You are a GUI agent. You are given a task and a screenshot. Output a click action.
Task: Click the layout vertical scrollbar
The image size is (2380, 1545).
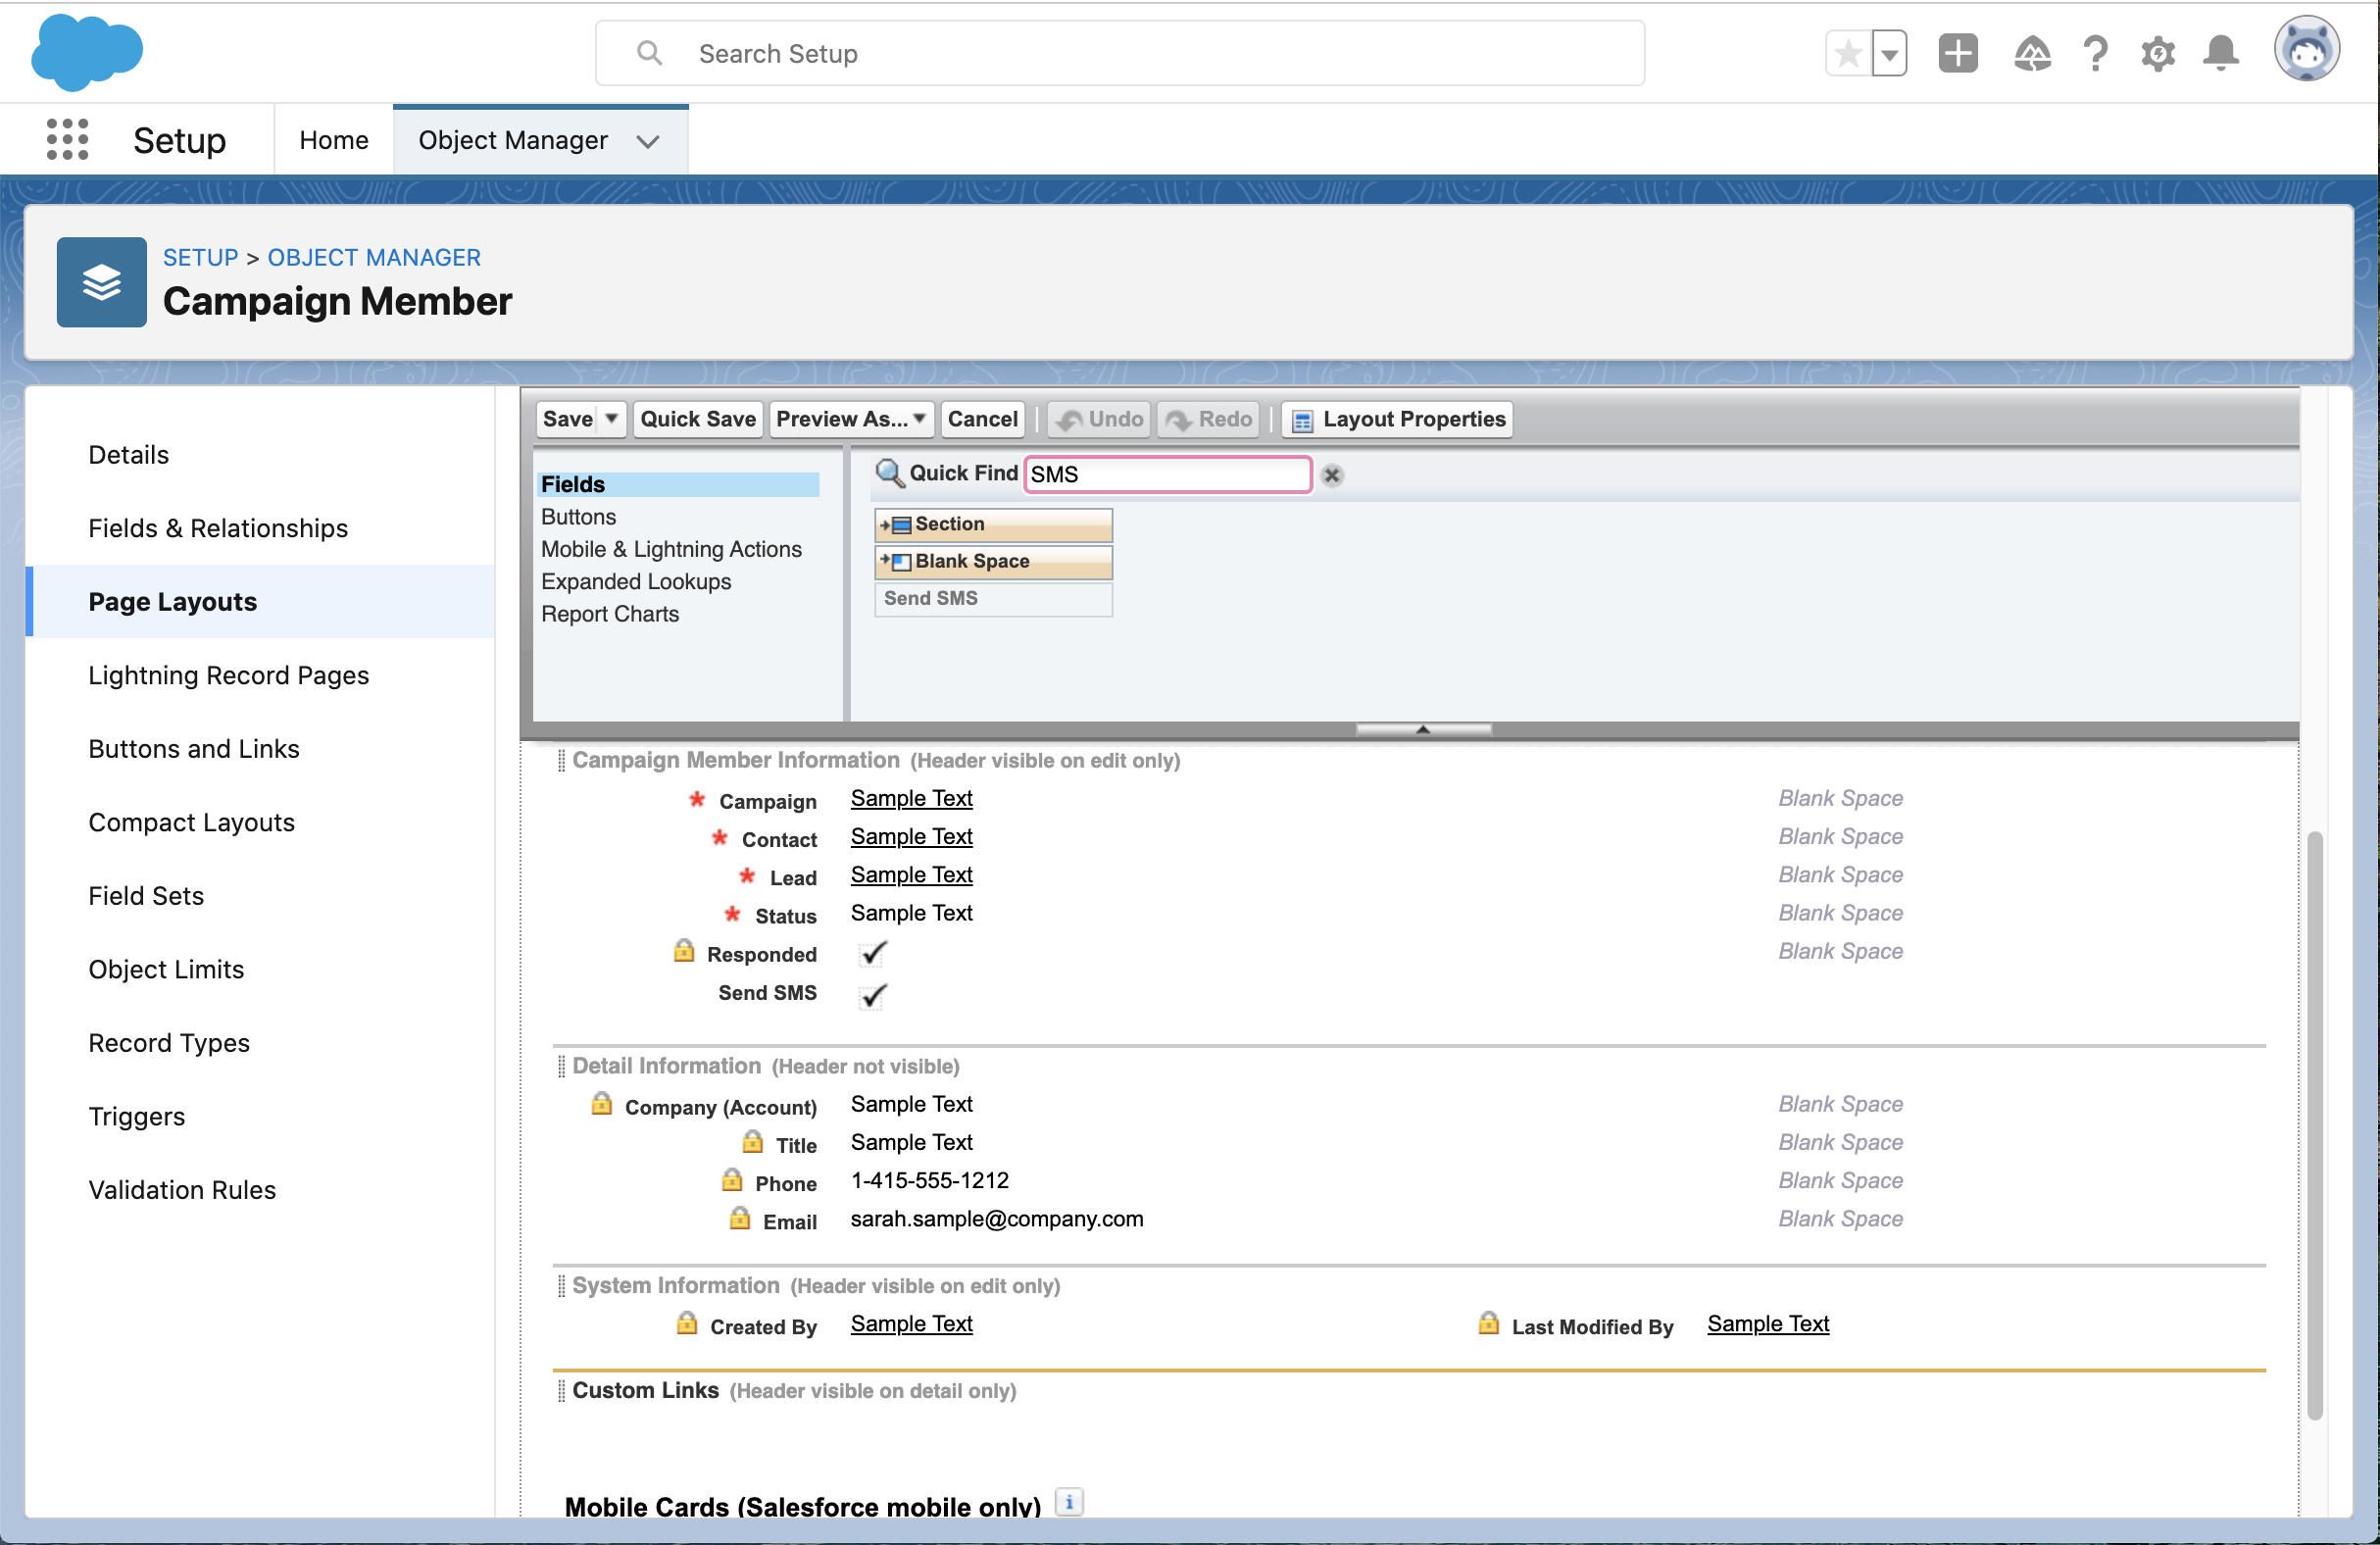(x=2314, y=1125)
